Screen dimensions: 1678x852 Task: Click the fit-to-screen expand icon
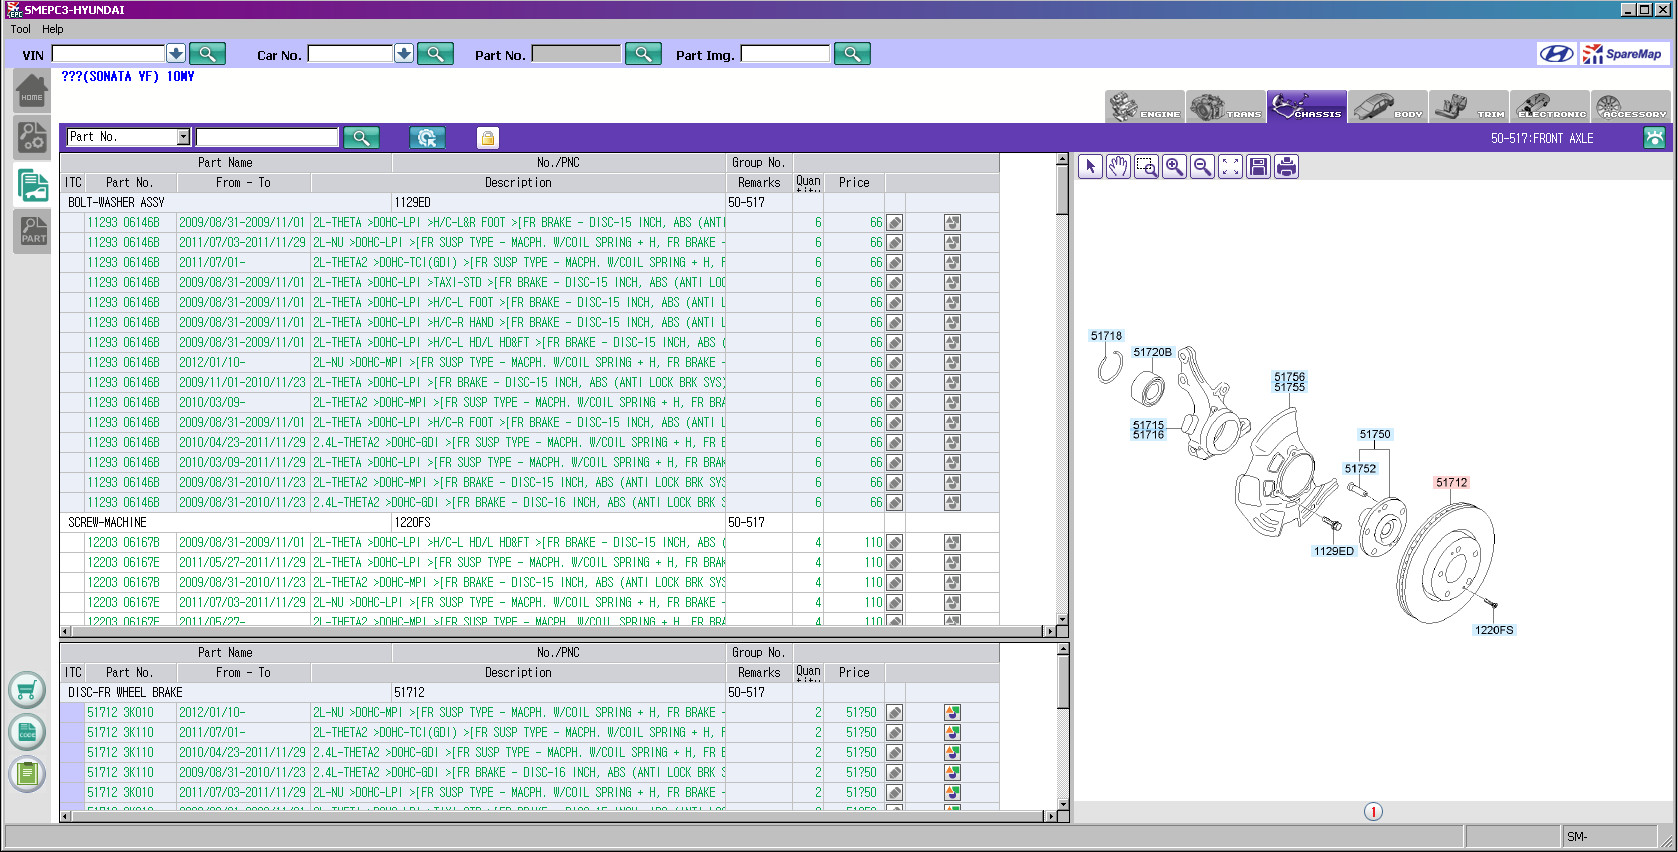1230,167
